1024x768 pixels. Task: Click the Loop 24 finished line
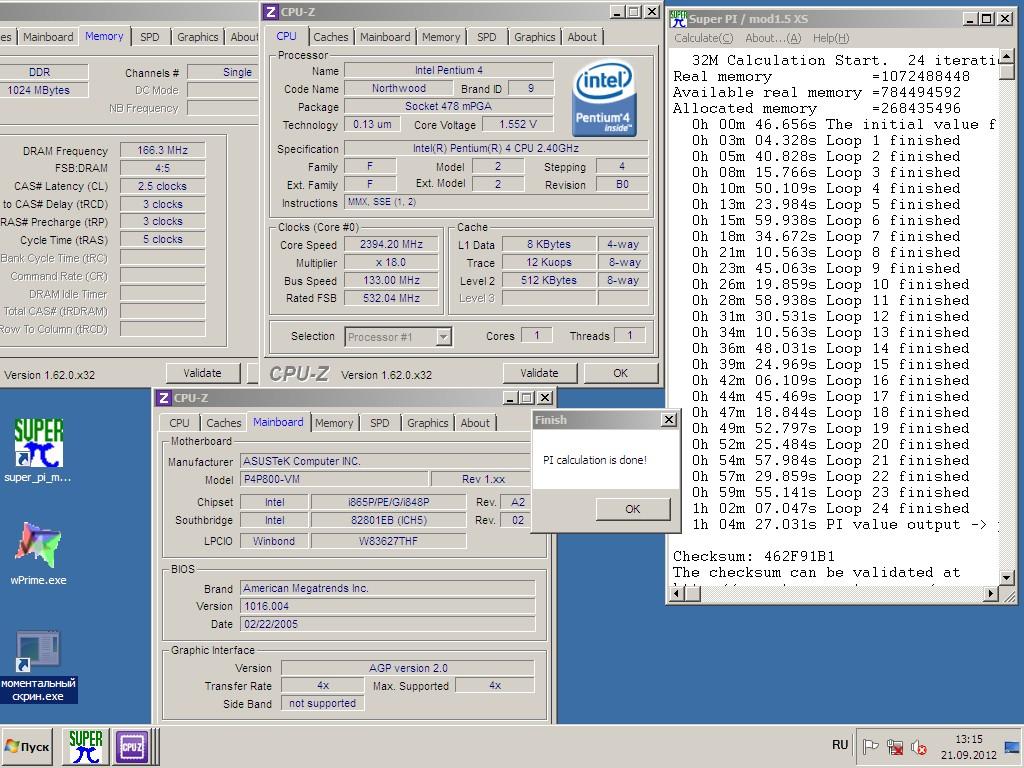pyautogui.click(x=831, y=508)
